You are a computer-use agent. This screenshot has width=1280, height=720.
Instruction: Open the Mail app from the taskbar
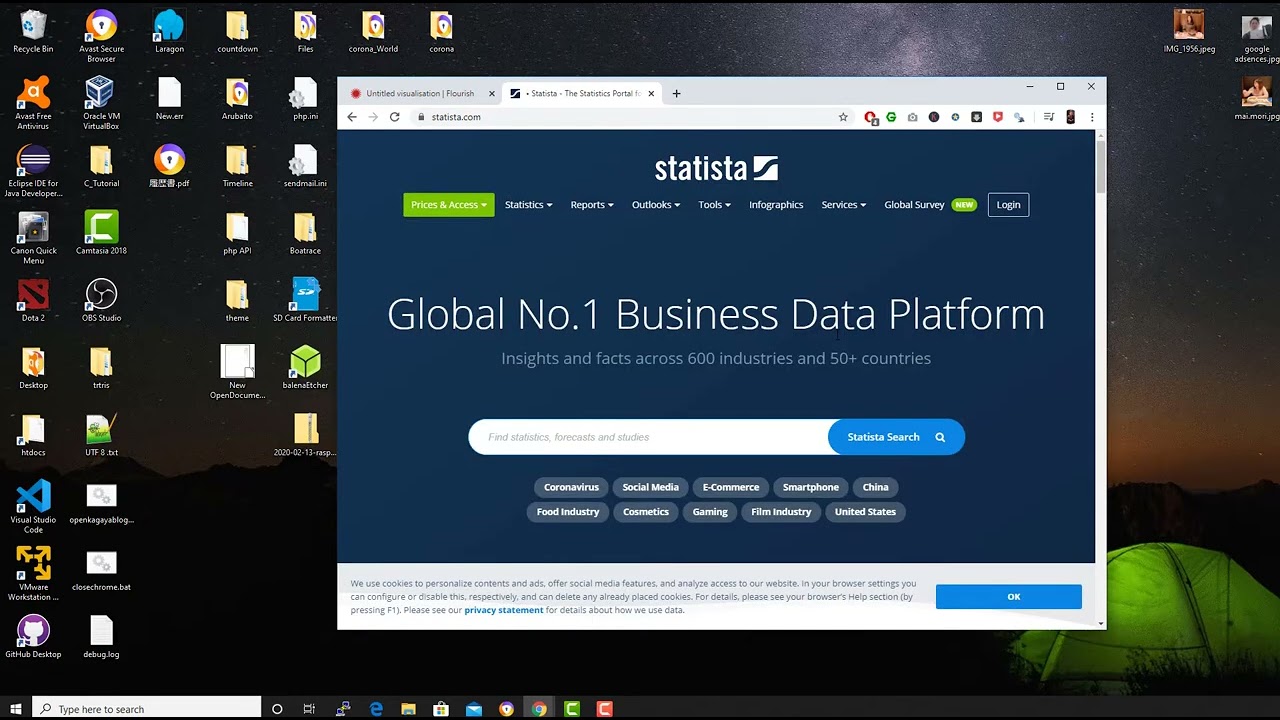[x=474, y=709]
